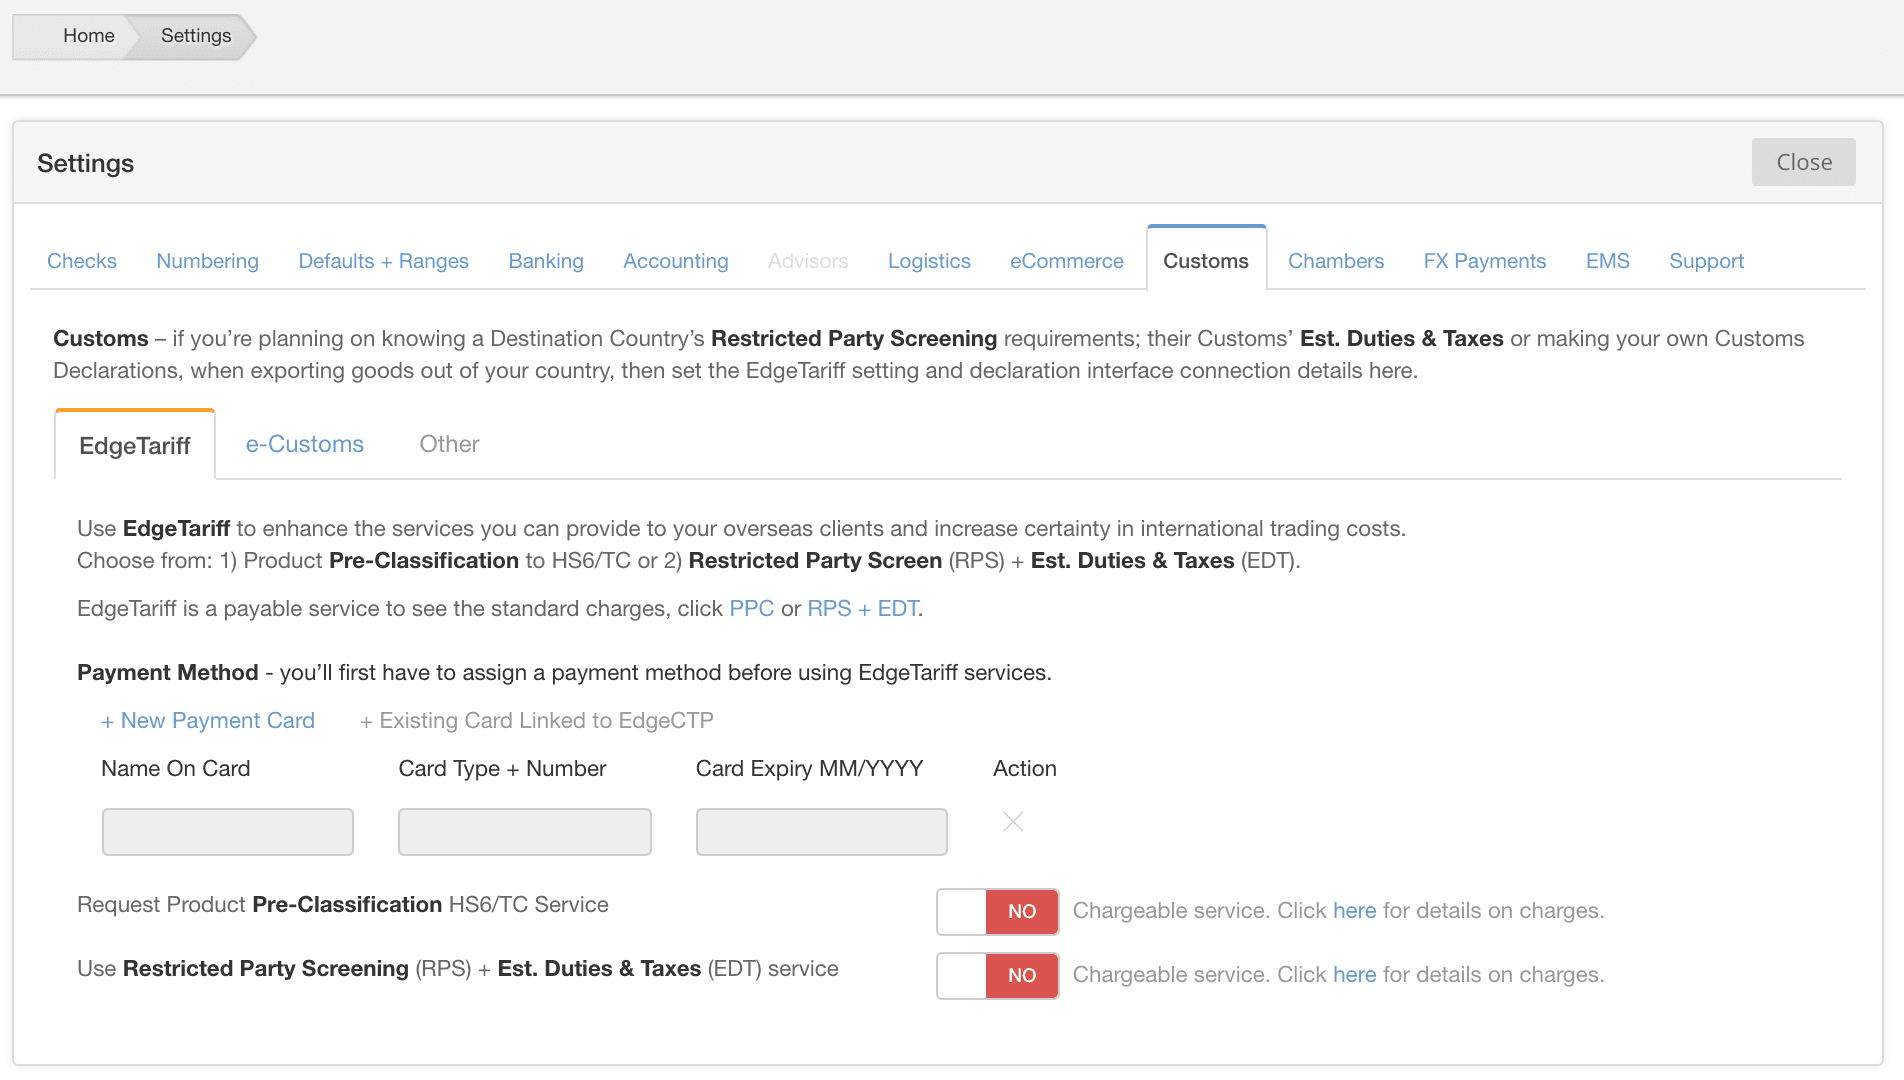The width and height of the screenshot is (1904, 1080).
Task: Click the Settings panel title
Action: click(86, 163)
